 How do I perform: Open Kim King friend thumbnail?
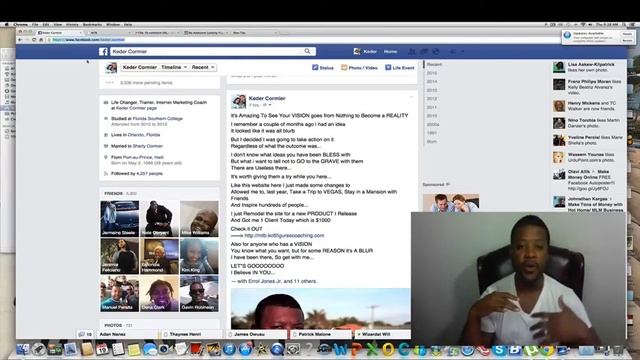point(199,256)
